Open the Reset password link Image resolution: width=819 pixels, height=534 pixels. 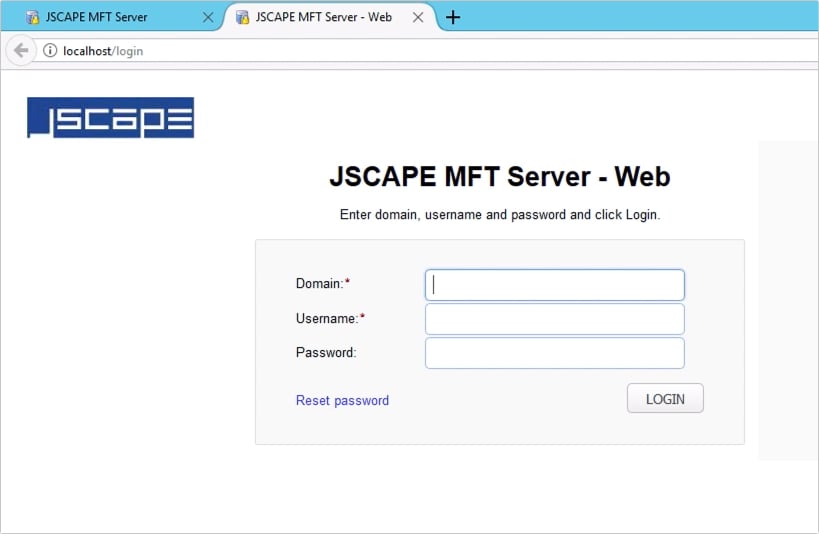342,400
